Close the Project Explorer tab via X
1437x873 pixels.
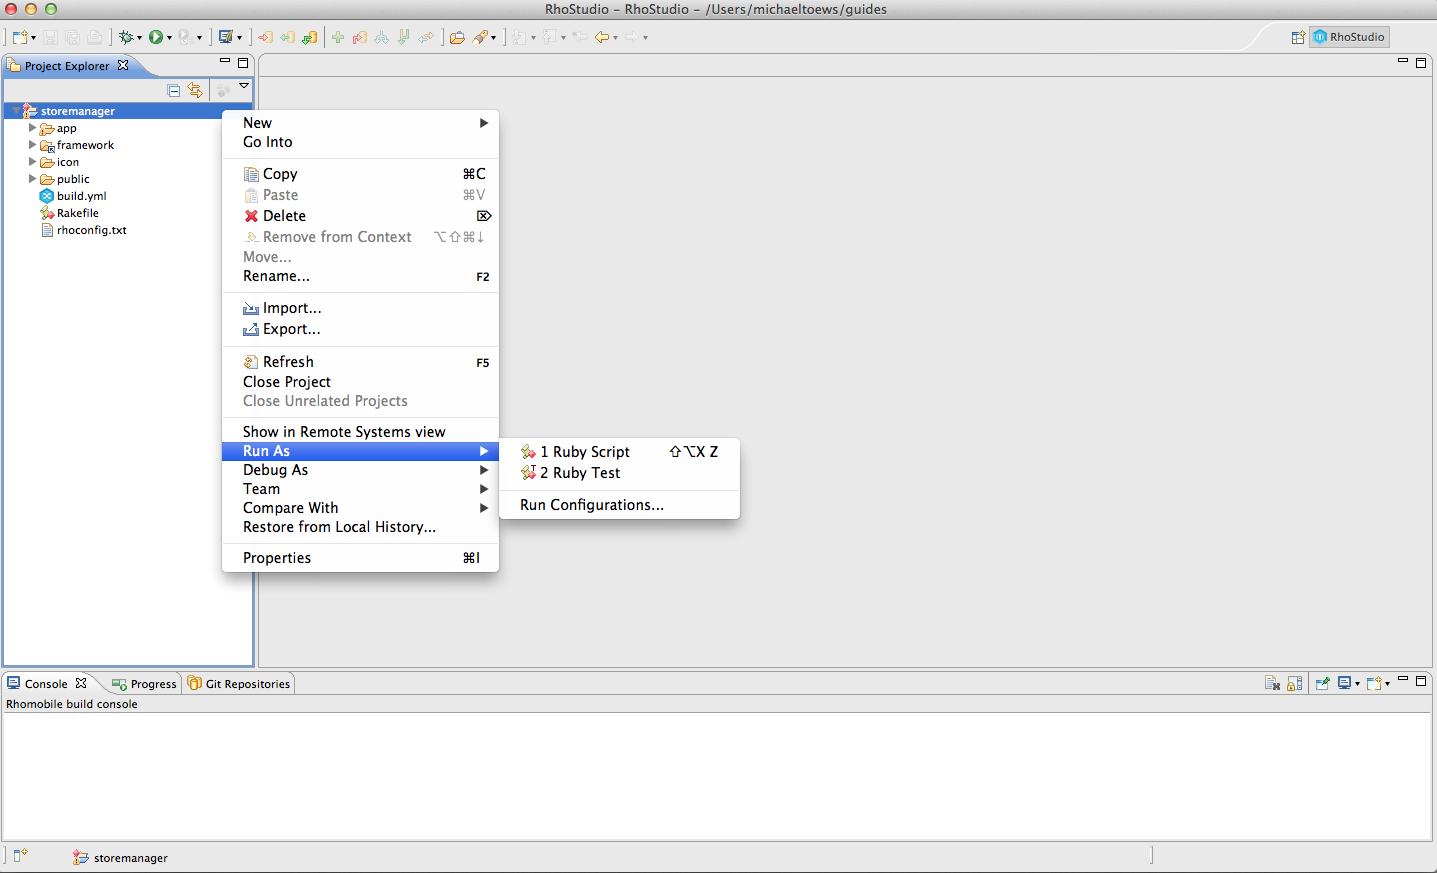[x=123, y=65]
